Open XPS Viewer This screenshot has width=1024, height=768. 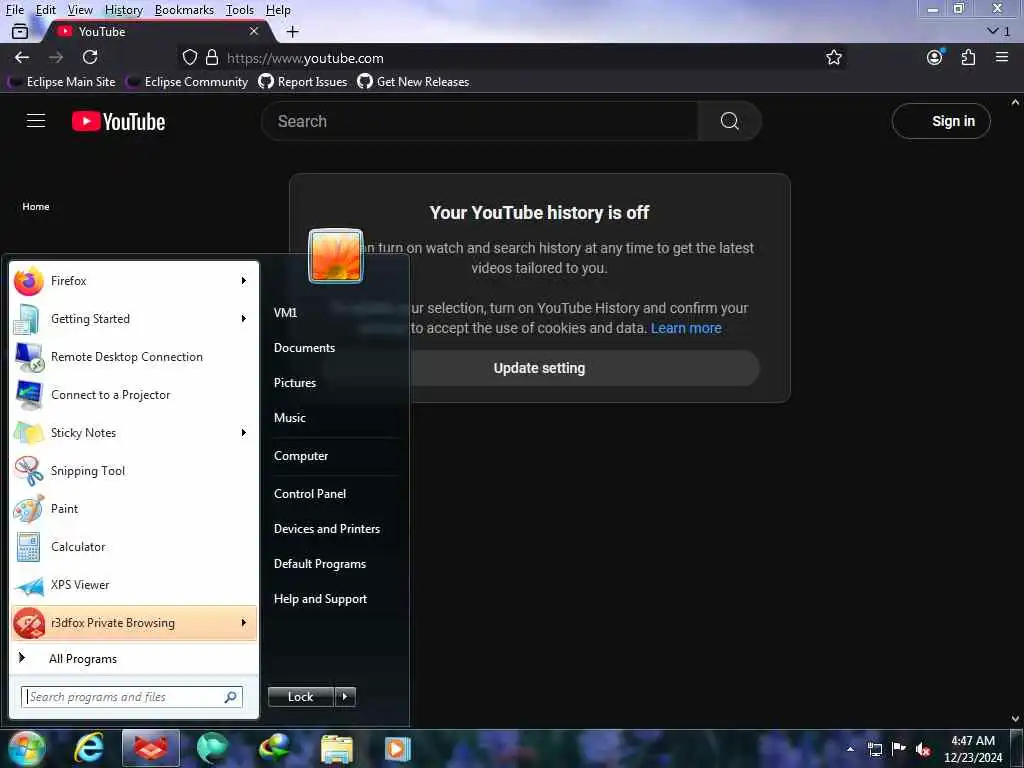[x=134, y=584]
